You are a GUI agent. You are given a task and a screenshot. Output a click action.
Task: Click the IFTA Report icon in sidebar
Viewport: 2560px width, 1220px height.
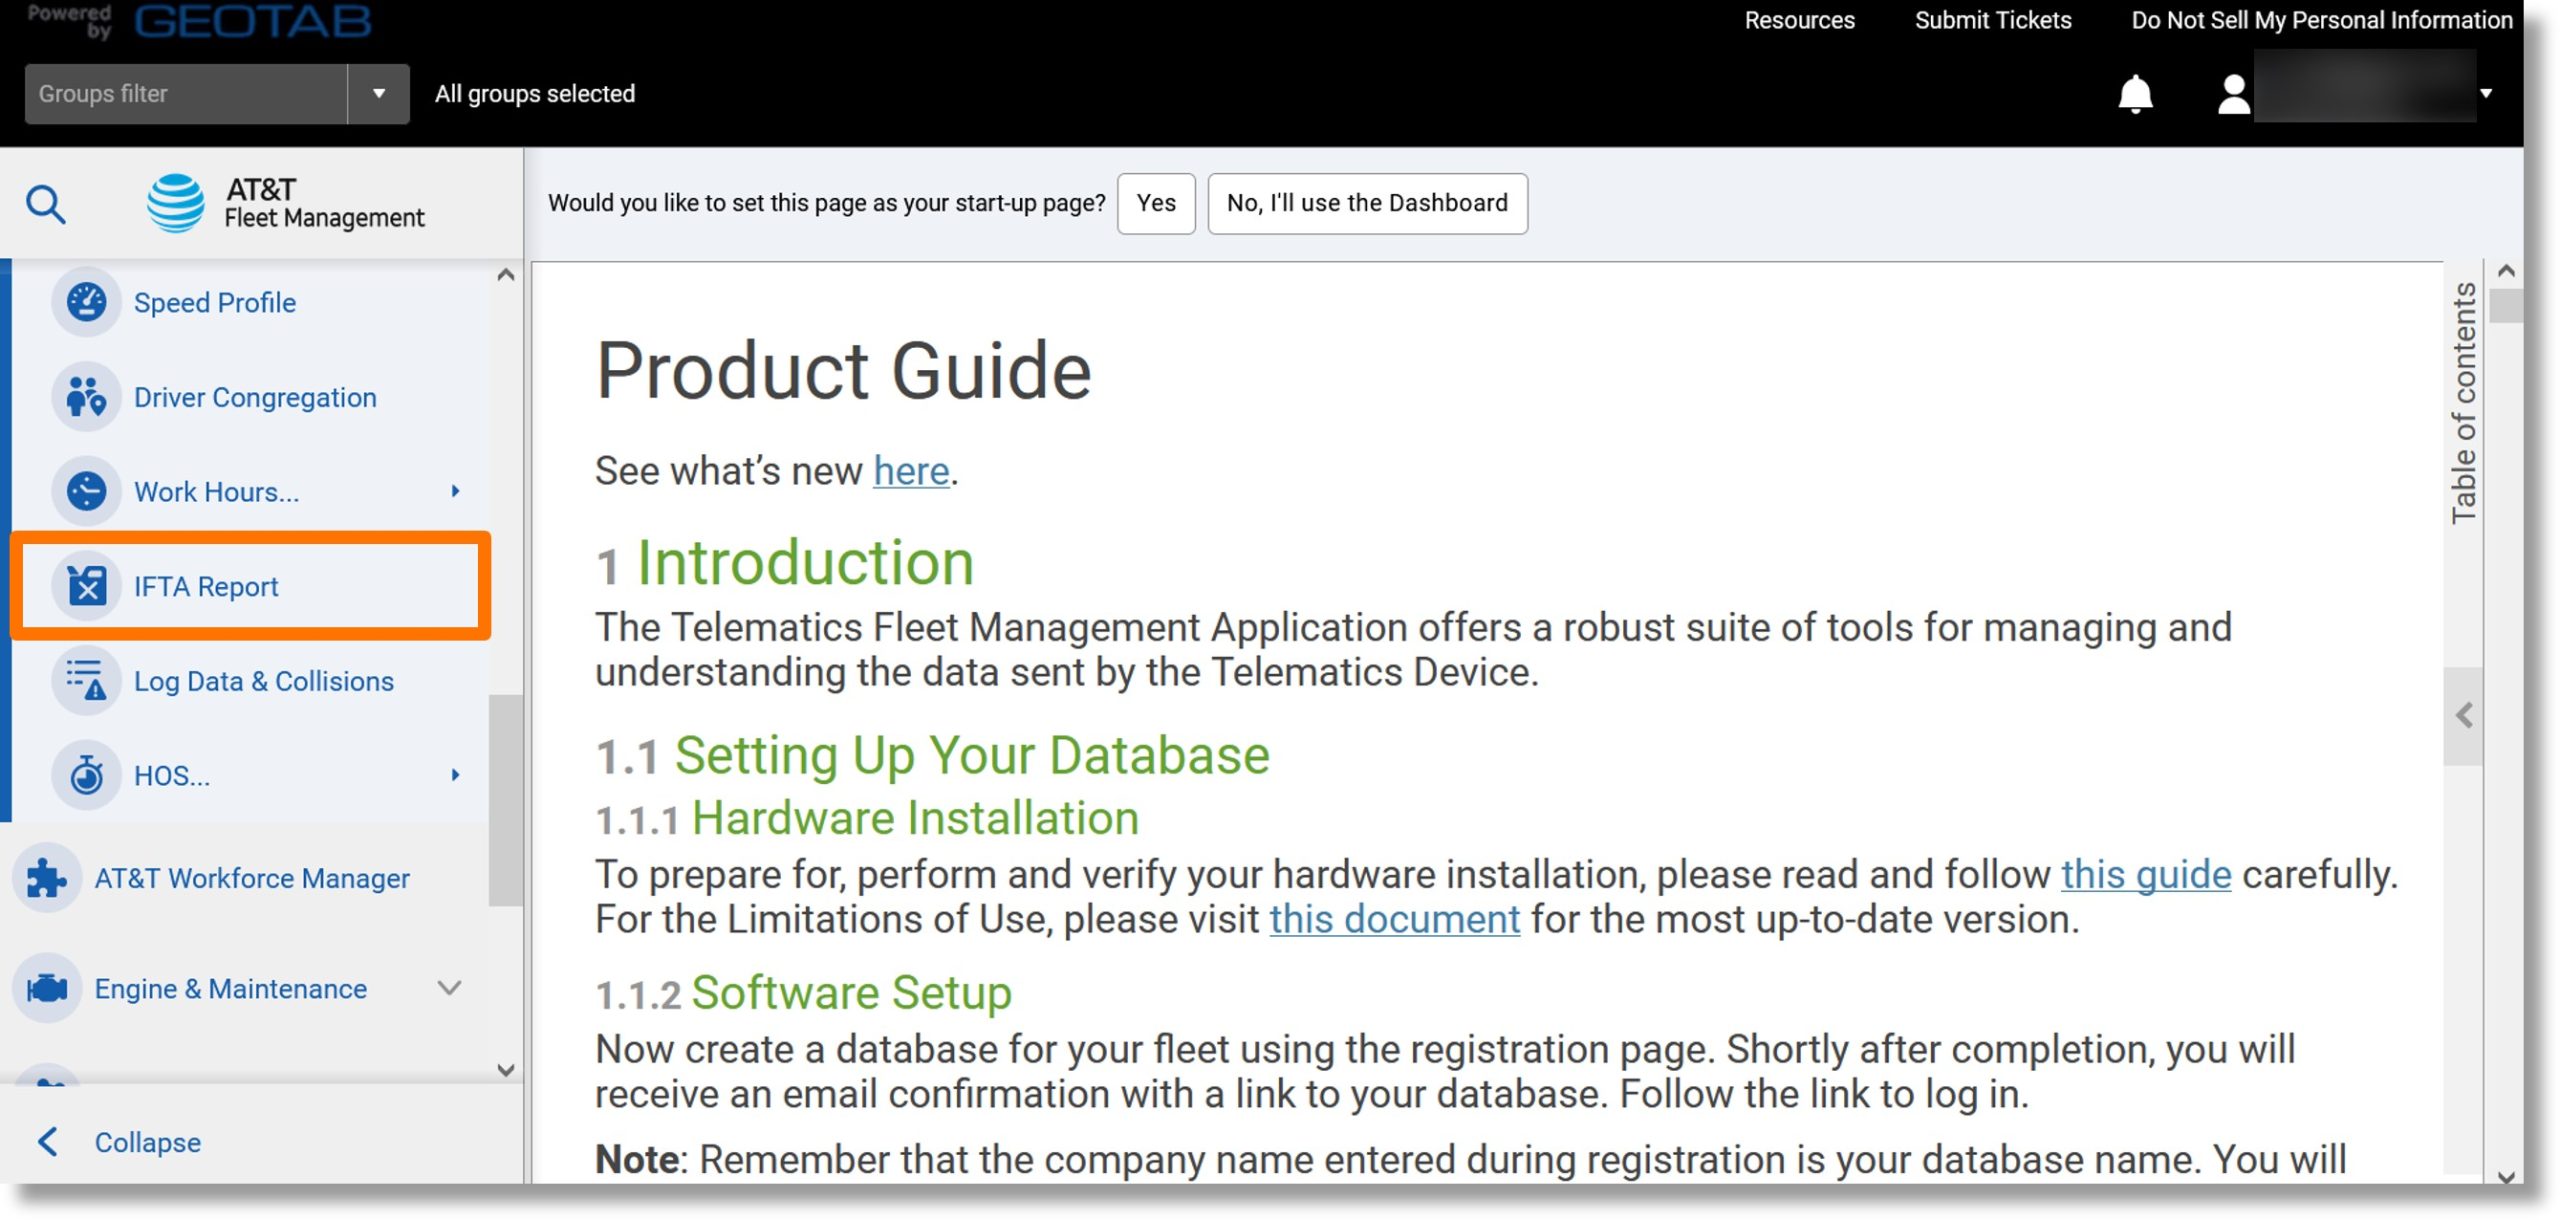point(85,586)
